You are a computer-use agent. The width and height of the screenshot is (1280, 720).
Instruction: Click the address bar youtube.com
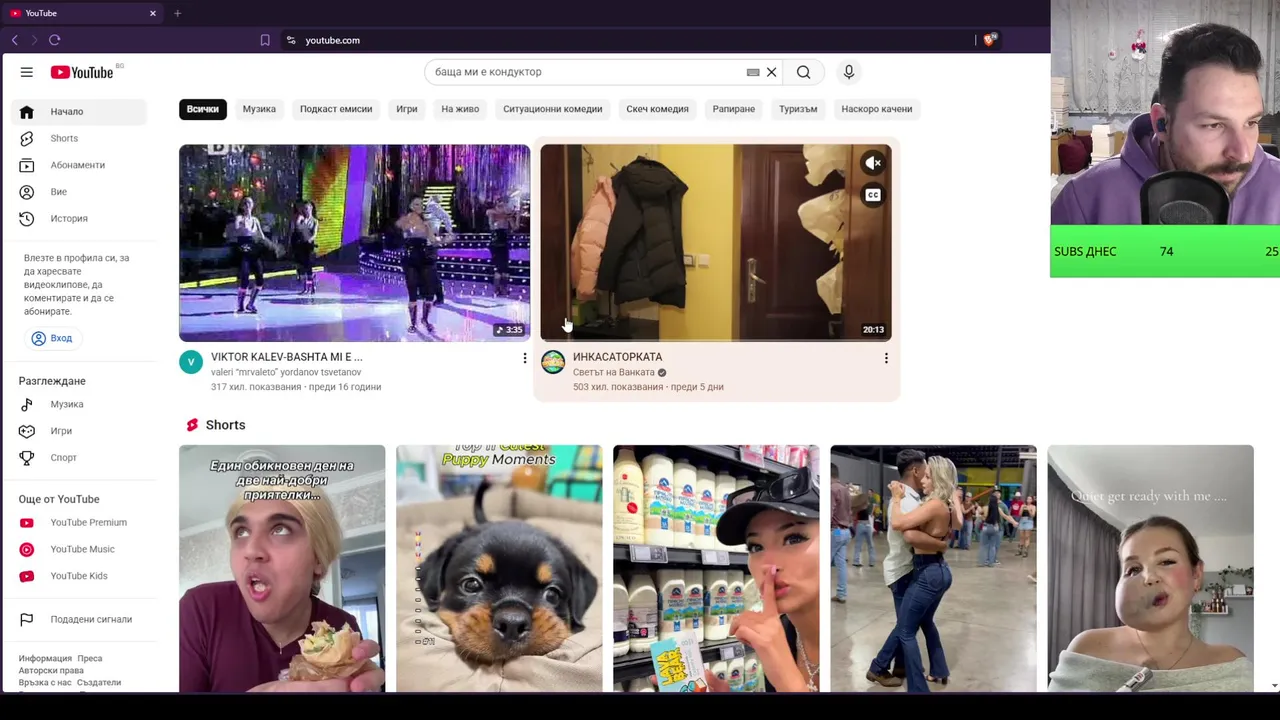(332, 40)
